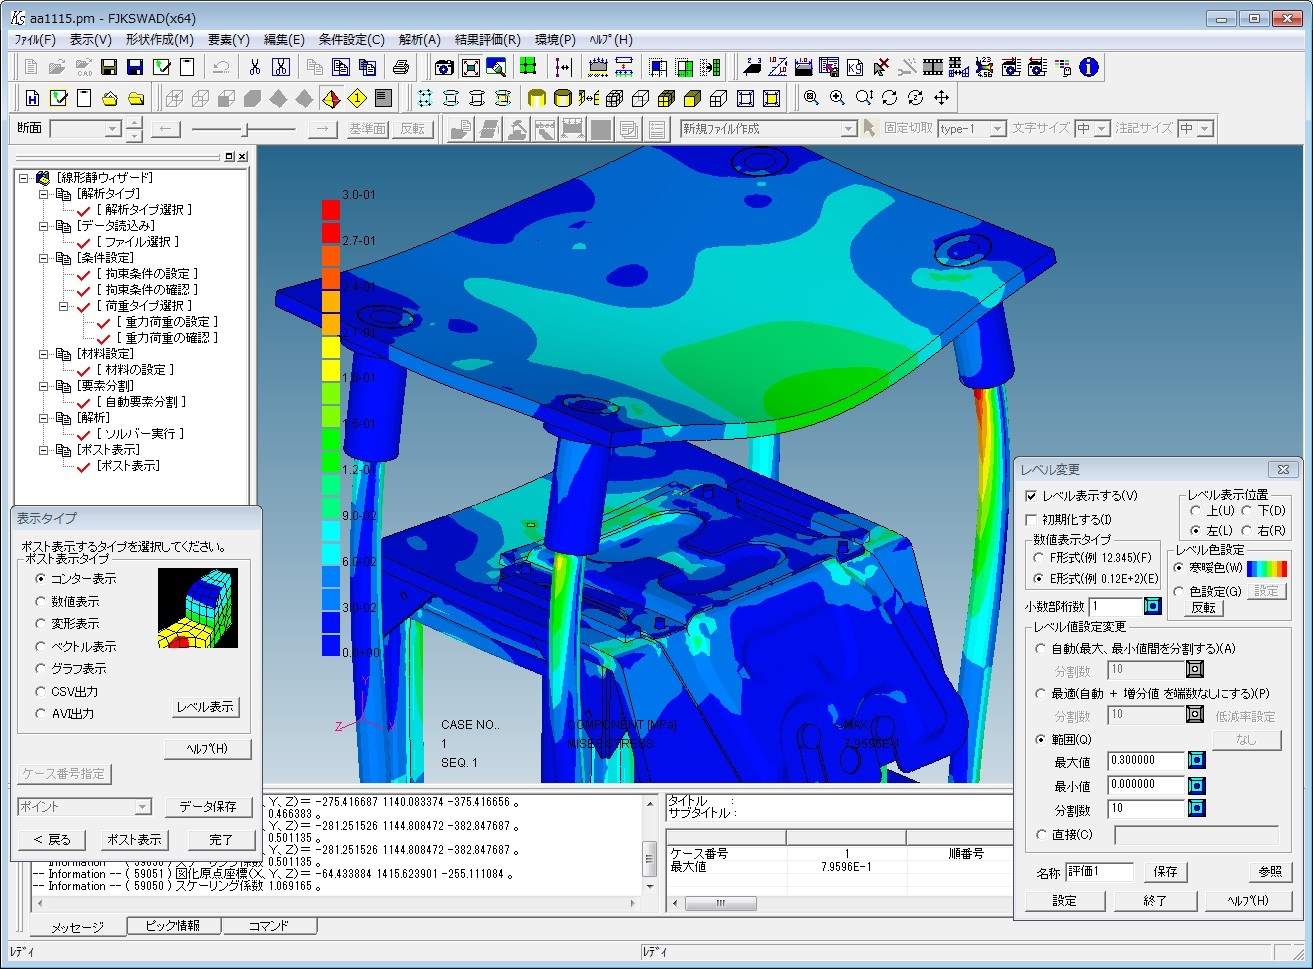Switch to the ピック情報 tab
The image size is (1313, 969).
point(173,926)
